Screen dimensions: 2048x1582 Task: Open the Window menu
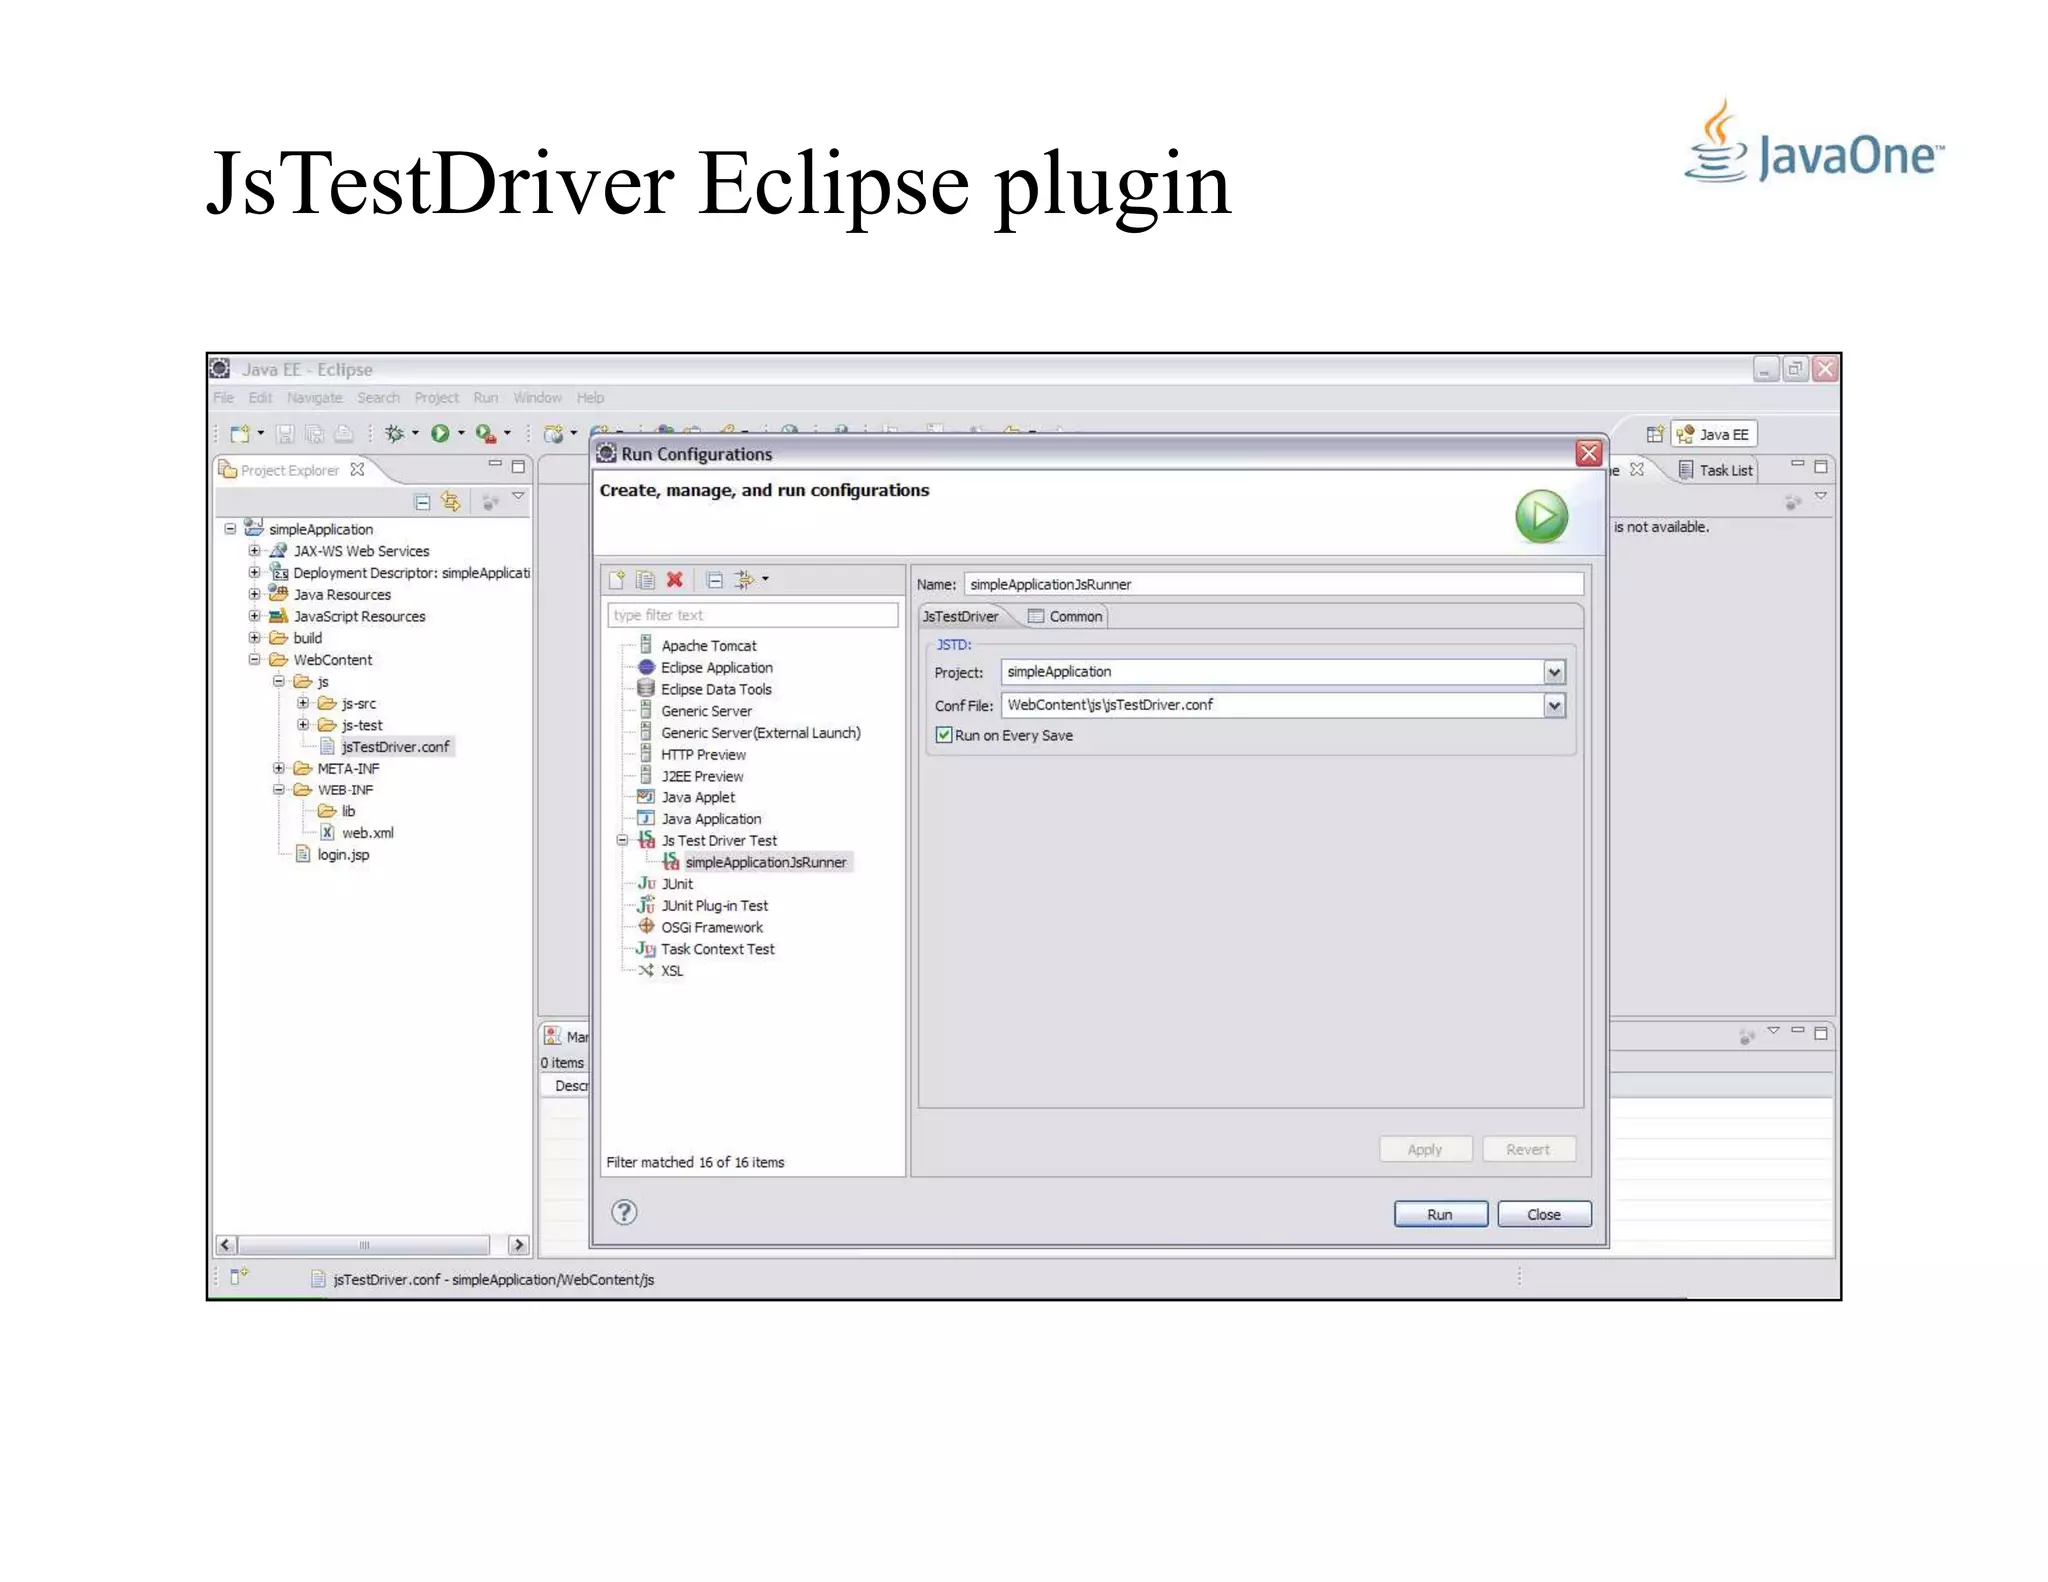point(537,398)
